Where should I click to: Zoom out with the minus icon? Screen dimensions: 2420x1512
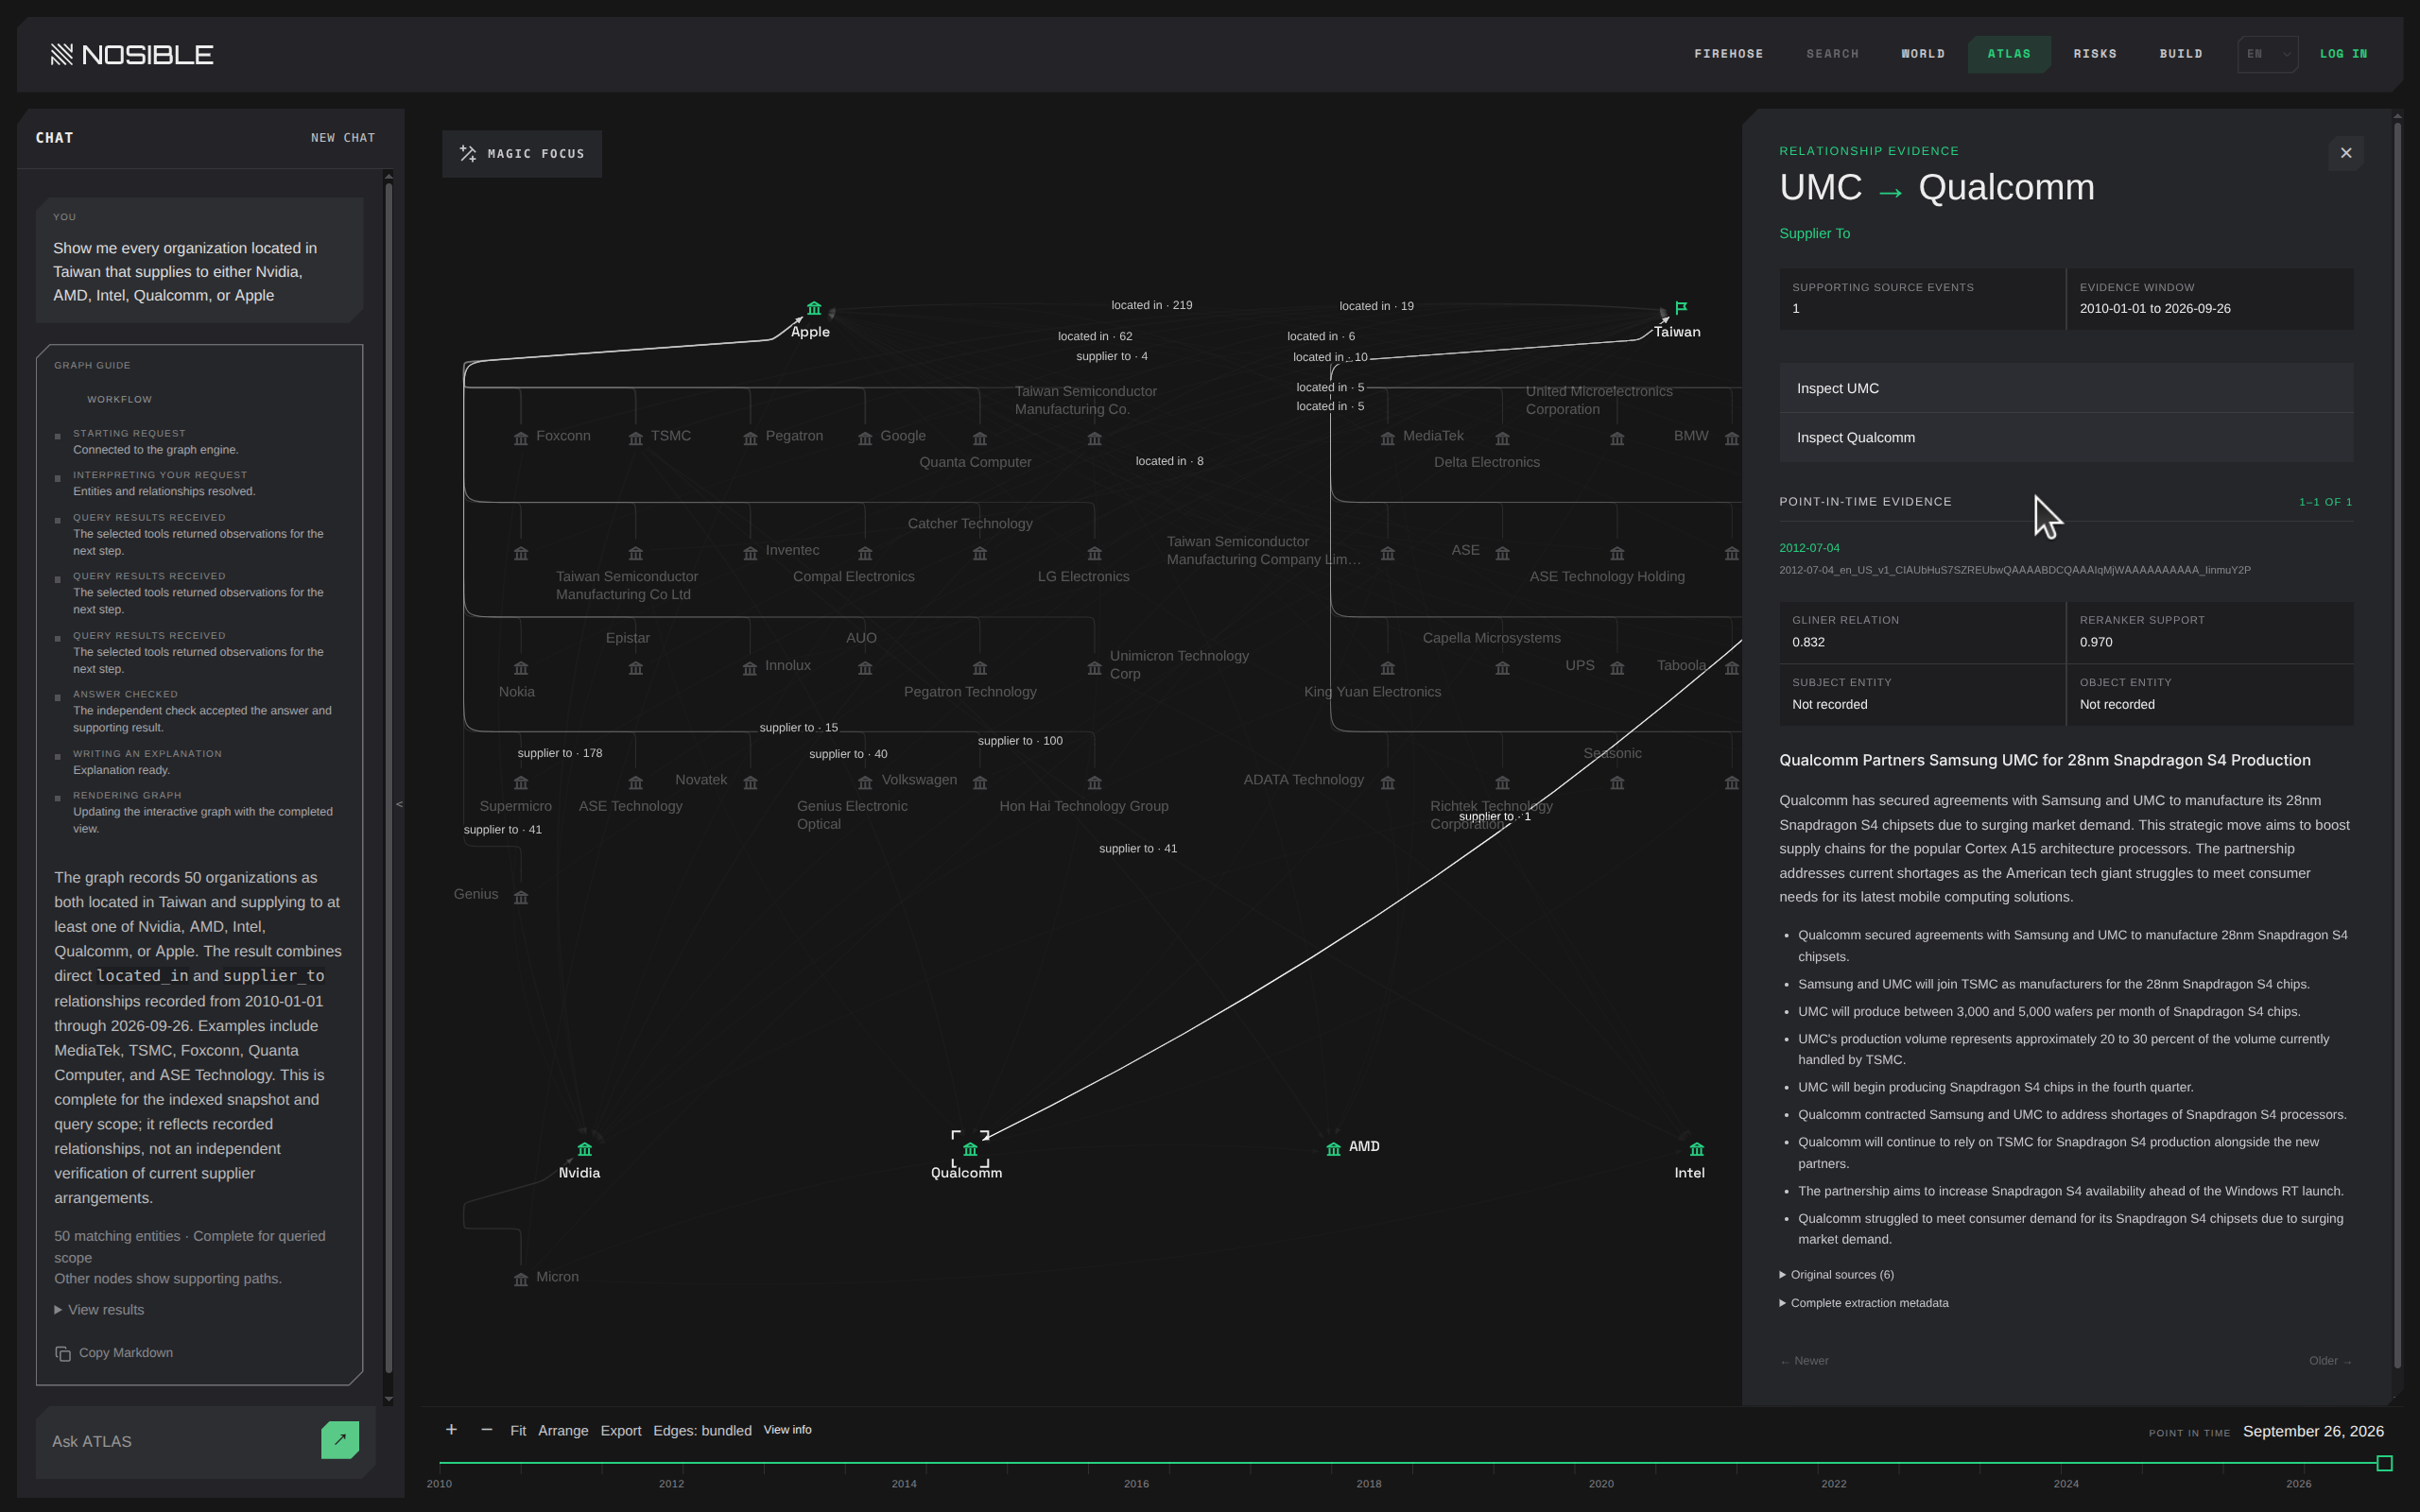(x=487, y=1430)
